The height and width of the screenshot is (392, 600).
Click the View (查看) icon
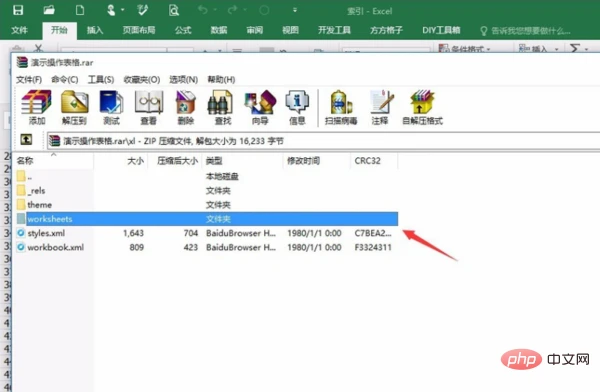click(x=149, y=107)
